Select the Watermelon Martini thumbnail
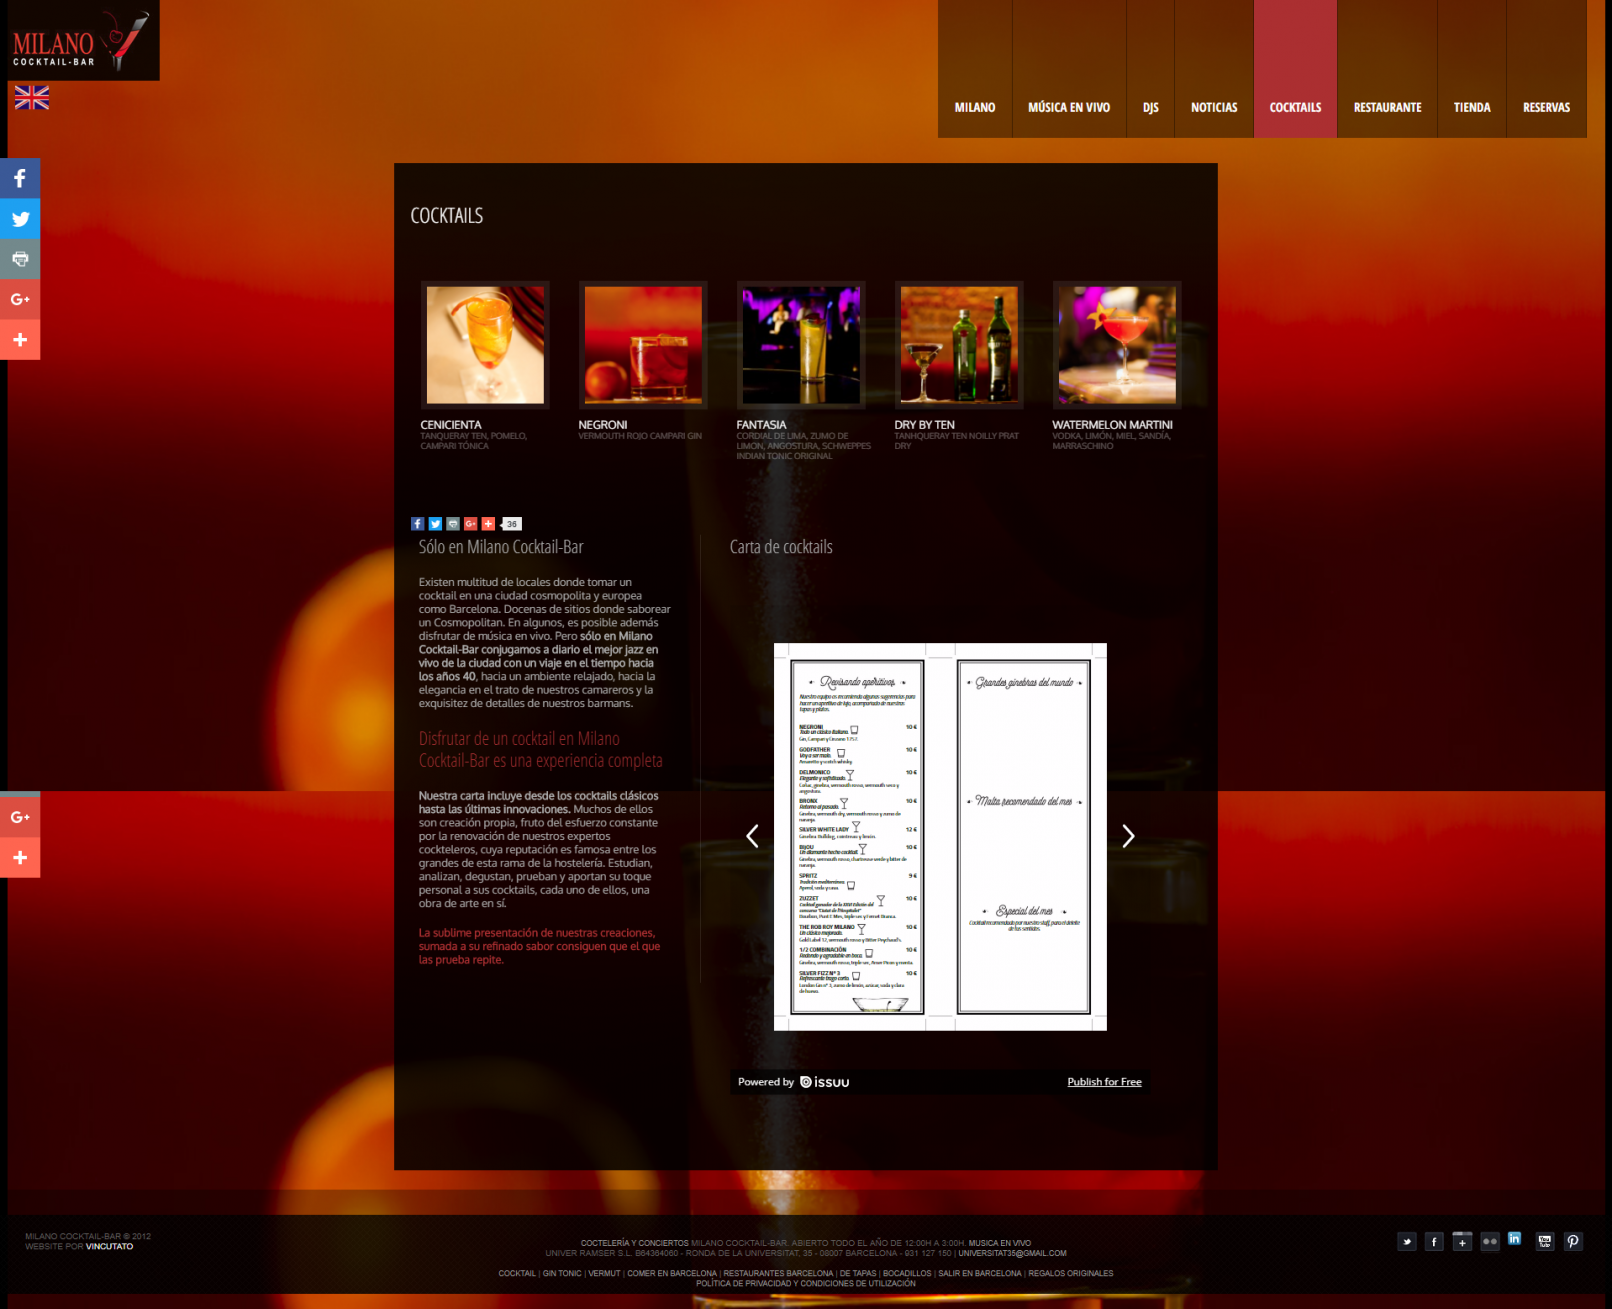Viewport: 1612px width, 1309px height. pyautogui.click(x=1117, y=345)
